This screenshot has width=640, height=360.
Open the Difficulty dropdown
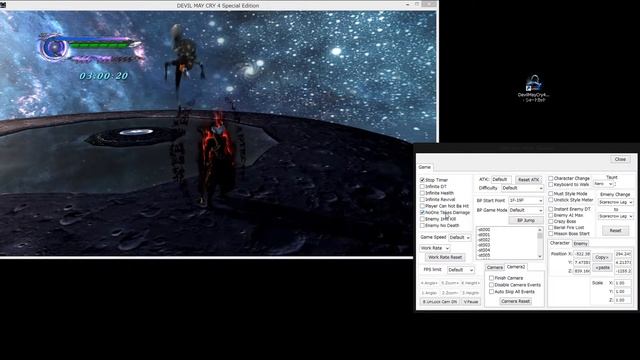[x=522, y=188]
